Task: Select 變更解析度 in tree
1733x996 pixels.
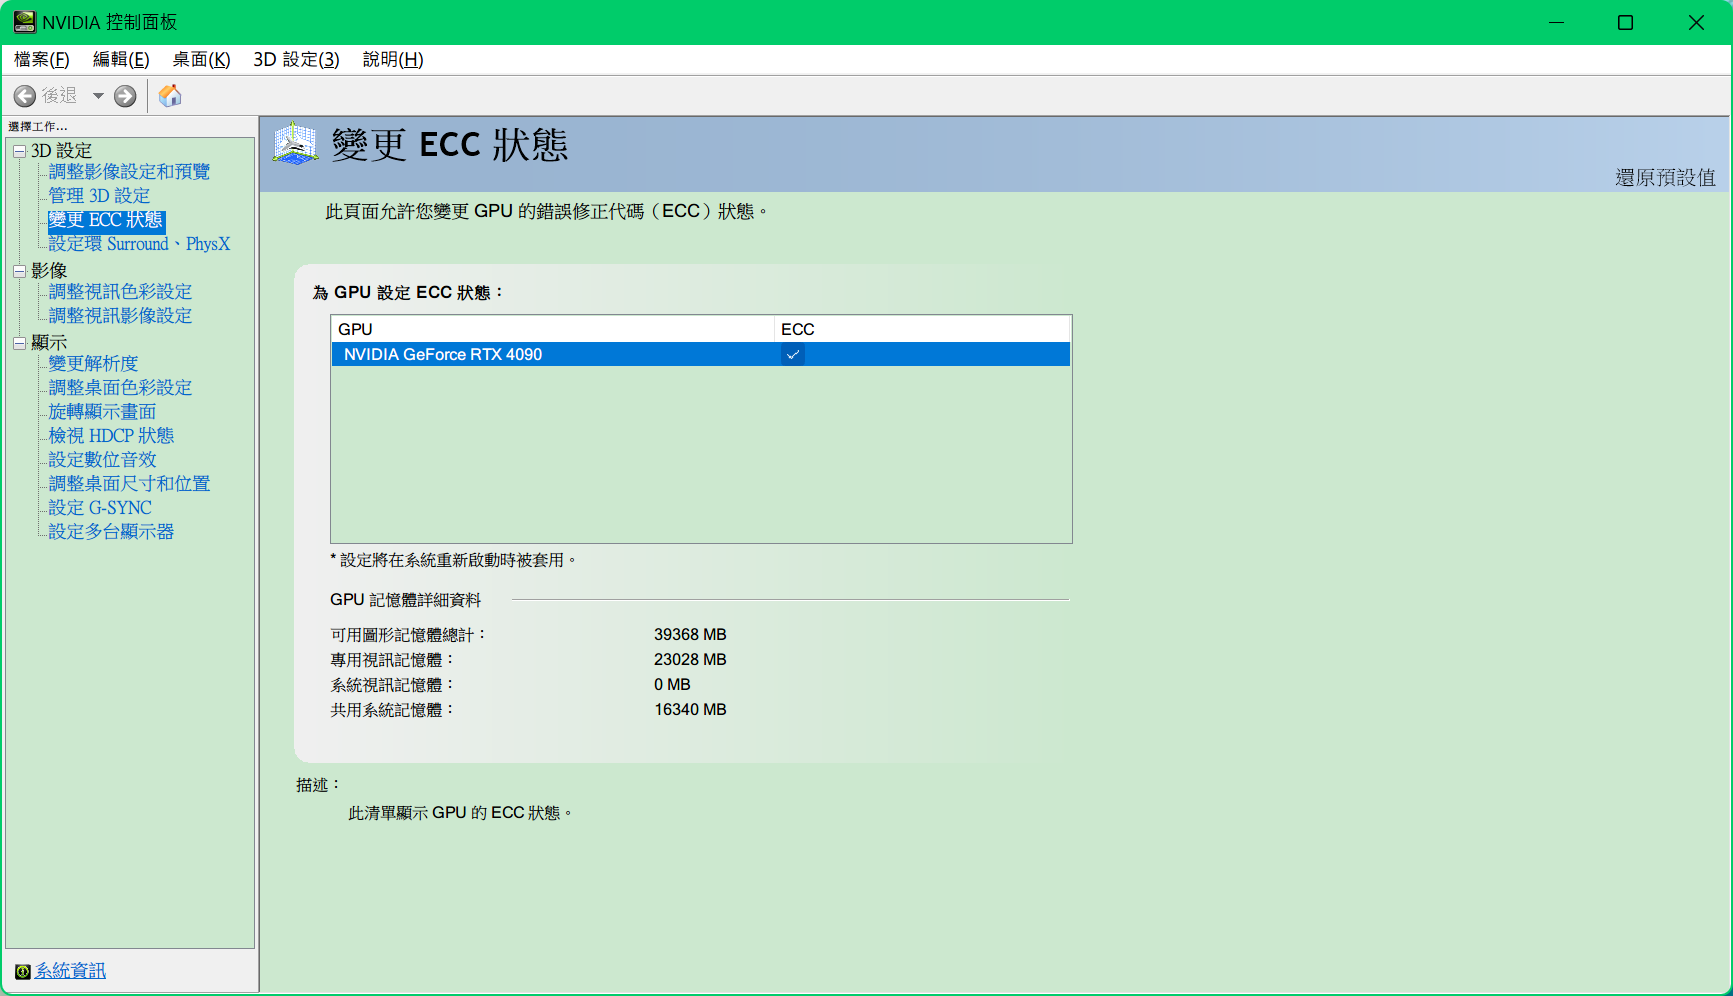Action: (93, 364)
